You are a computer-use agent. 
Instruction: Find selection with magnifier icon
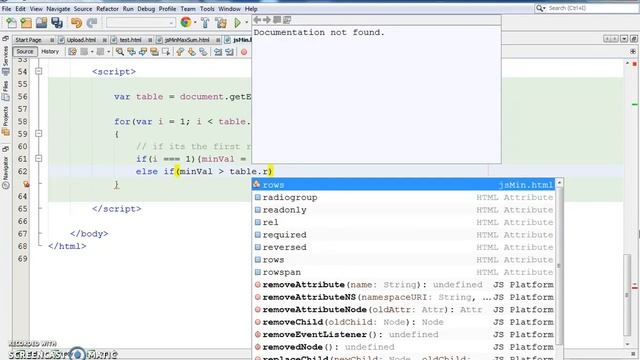coord(120,52)
